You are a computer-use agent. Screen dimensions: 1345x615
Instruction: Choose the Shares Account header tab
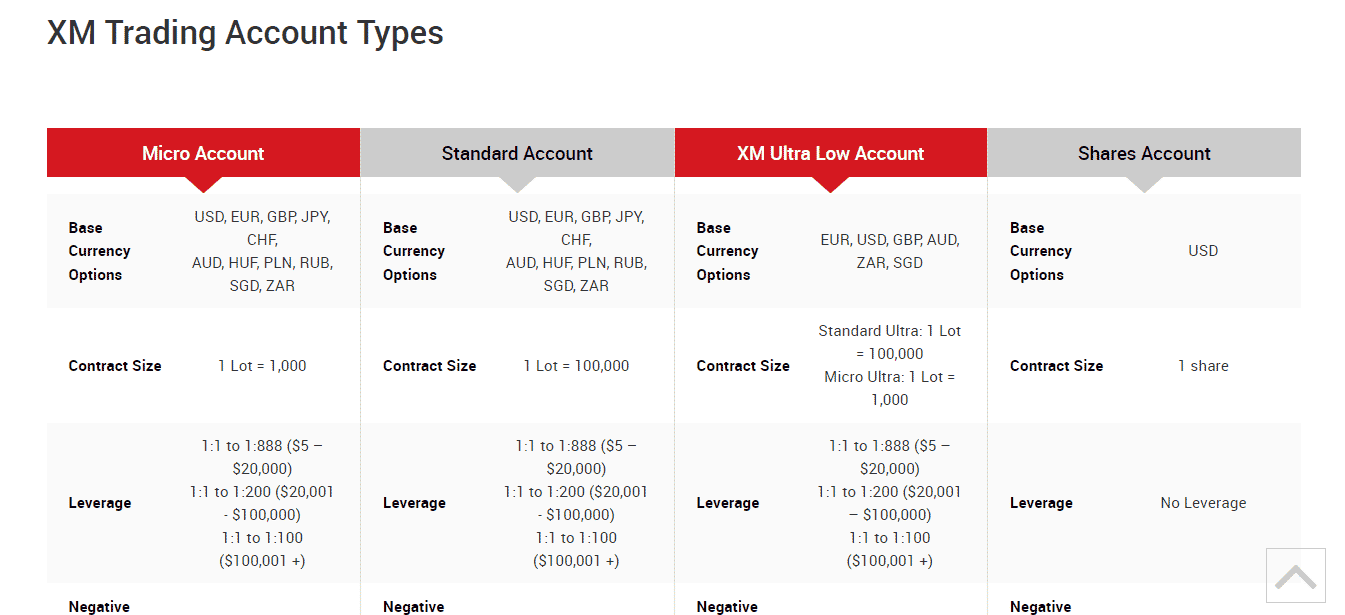click(1144, 153)
